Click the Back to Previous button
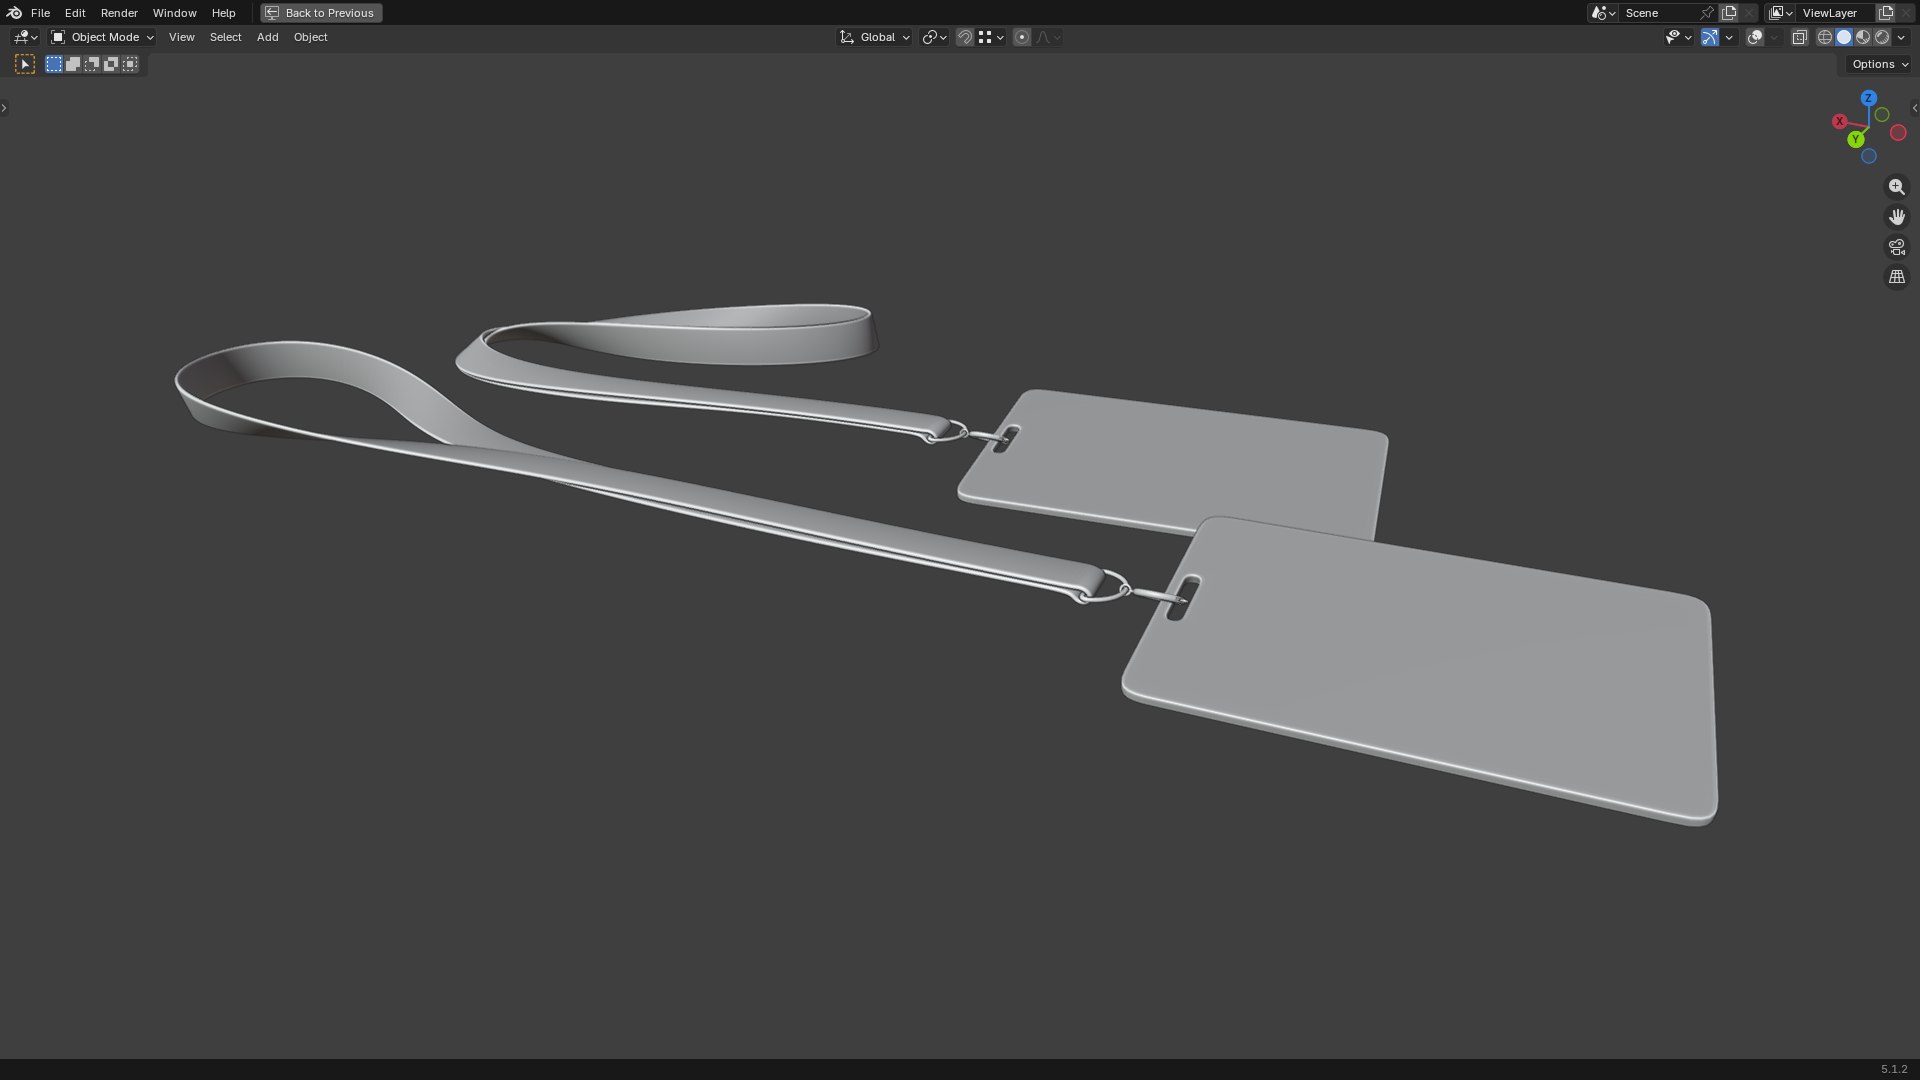1920x1080 pixels. pyautogui.click(x=321, y=13)
